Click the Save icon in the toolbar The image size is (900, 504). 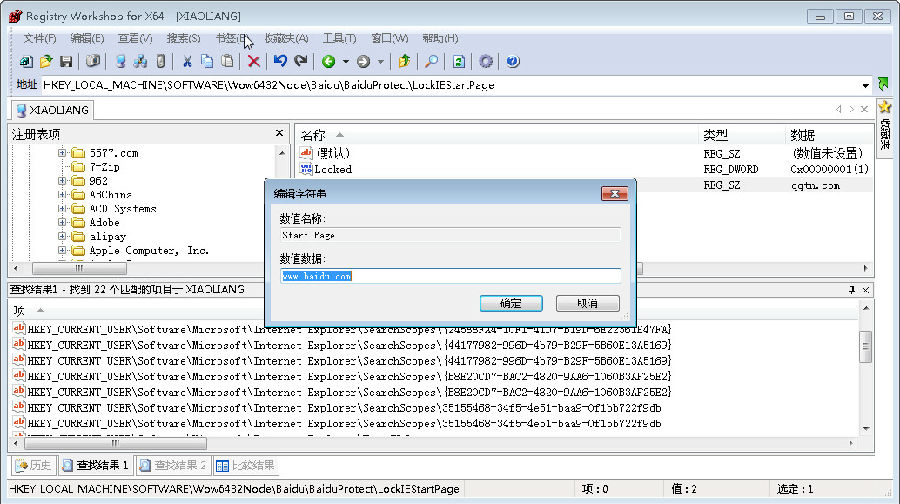(66, 61)
